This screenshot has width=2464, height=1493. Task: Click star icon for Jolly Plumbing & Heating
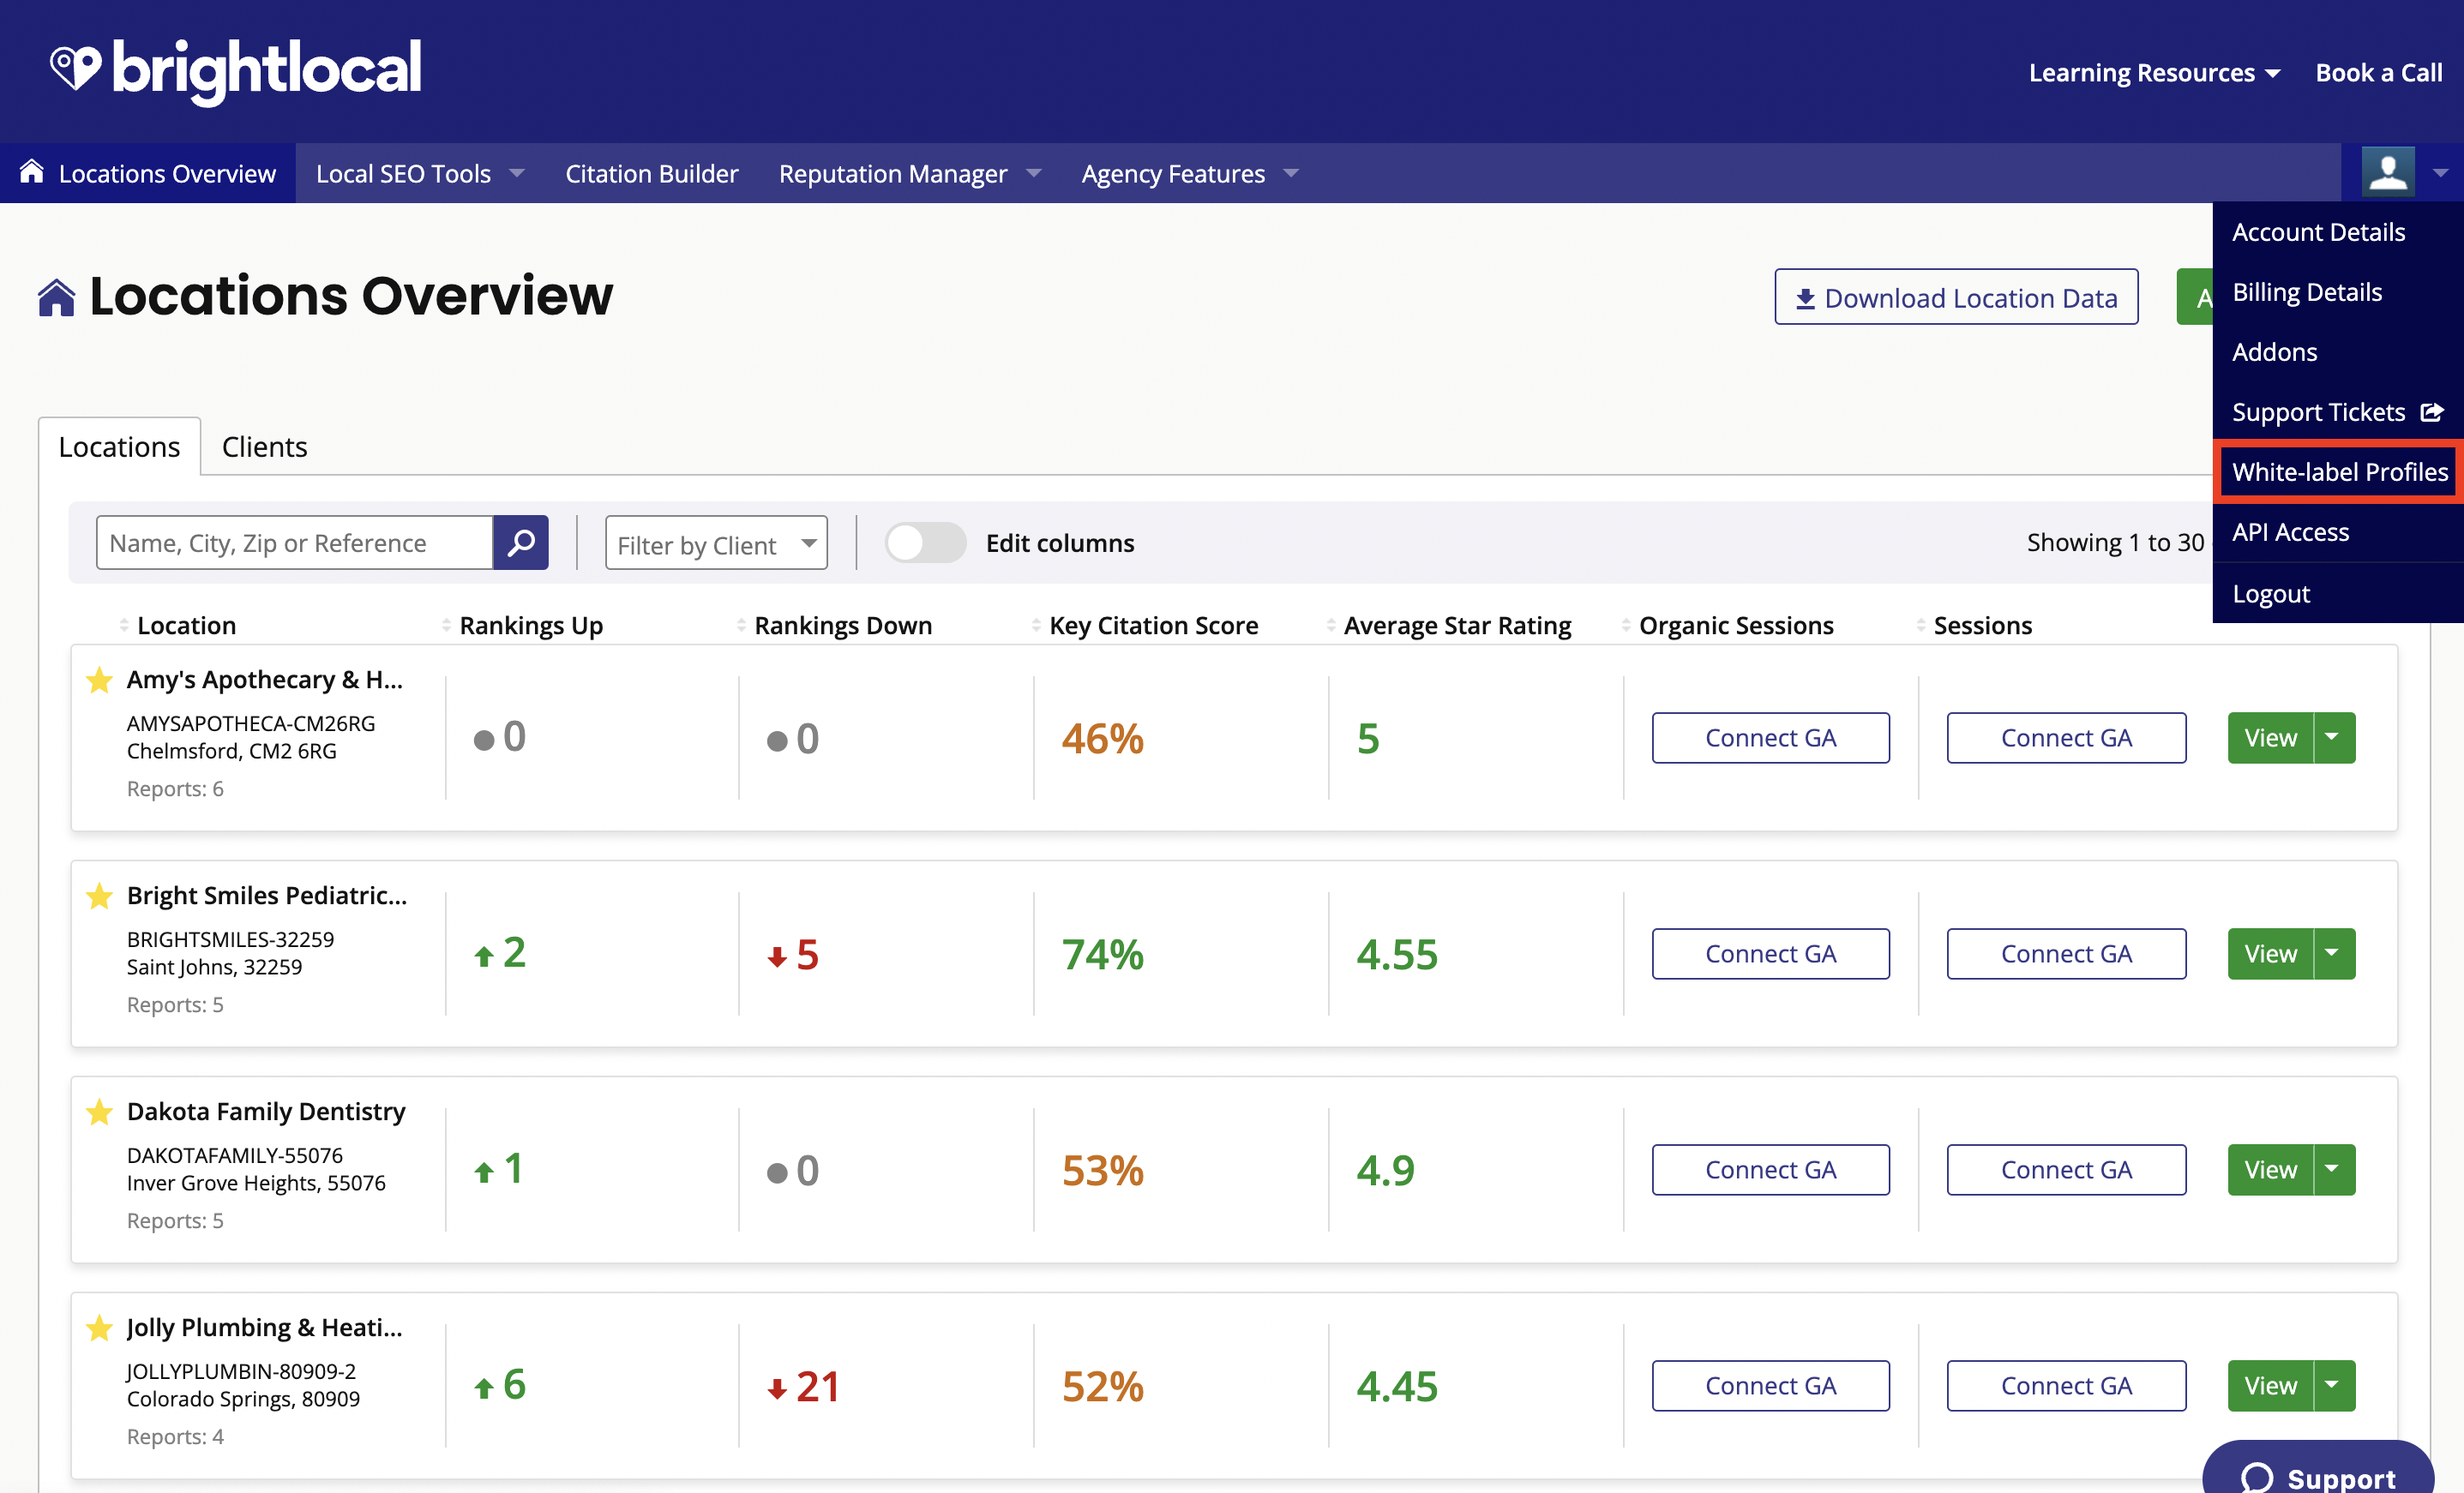99,1328
